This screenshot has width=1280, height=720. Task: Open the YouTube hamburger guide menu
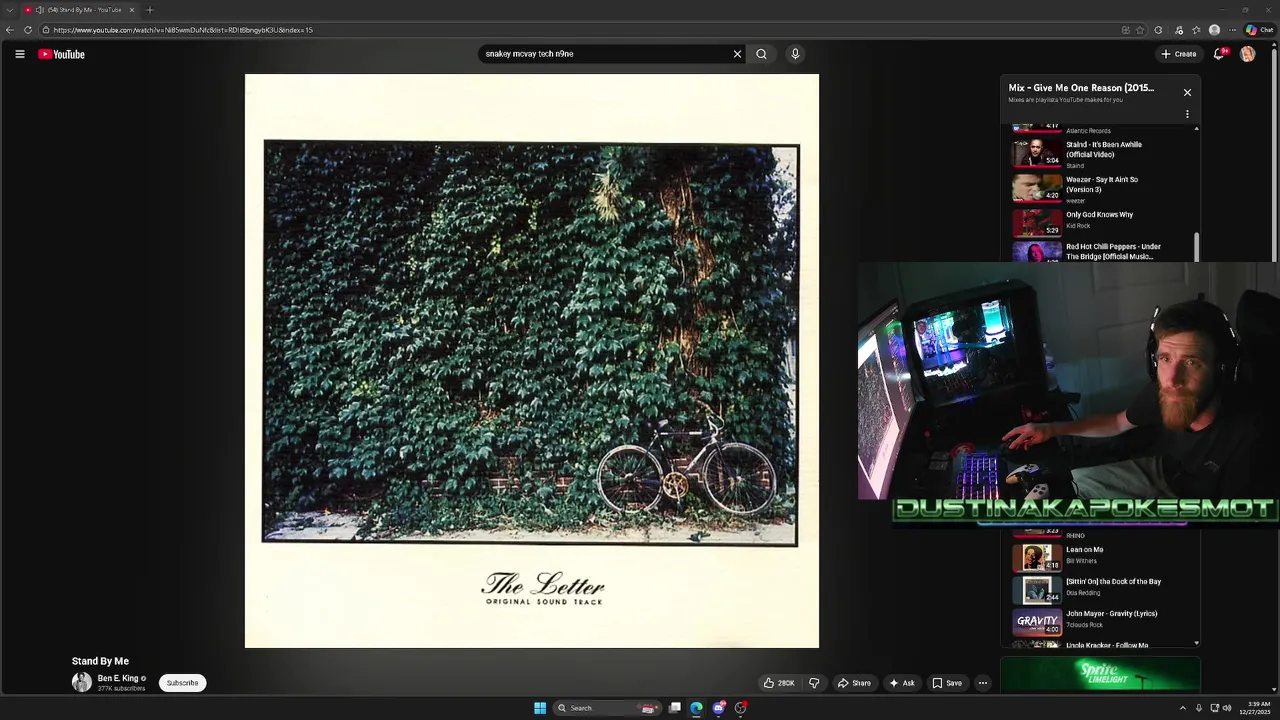pos(19,54)
